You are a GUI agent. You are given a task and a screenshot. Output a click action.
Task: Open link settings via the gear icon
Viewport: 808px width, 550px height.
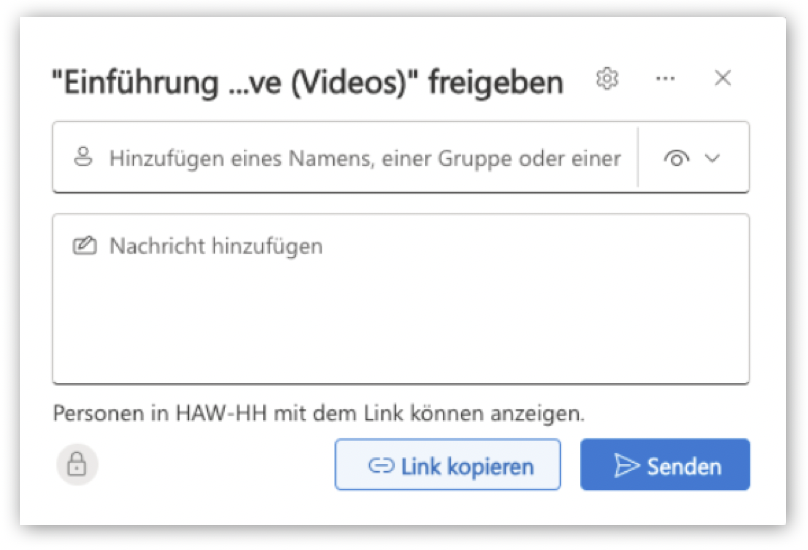(607, 79)
